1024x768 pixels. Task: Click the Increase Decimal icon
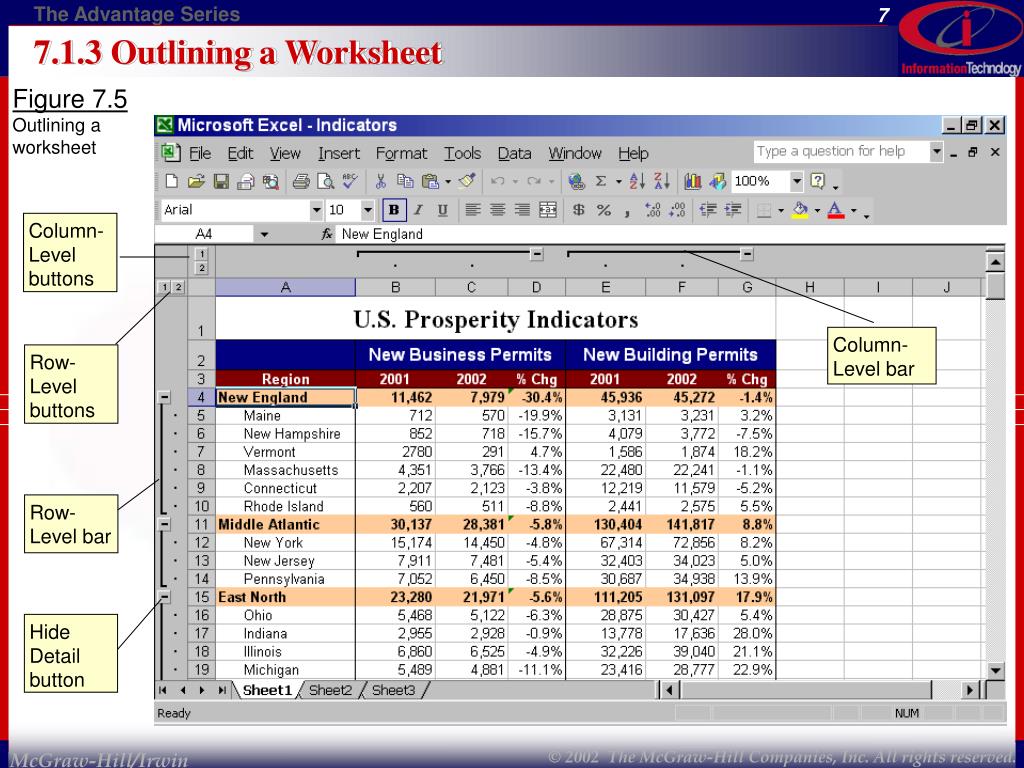coord(652,210)
